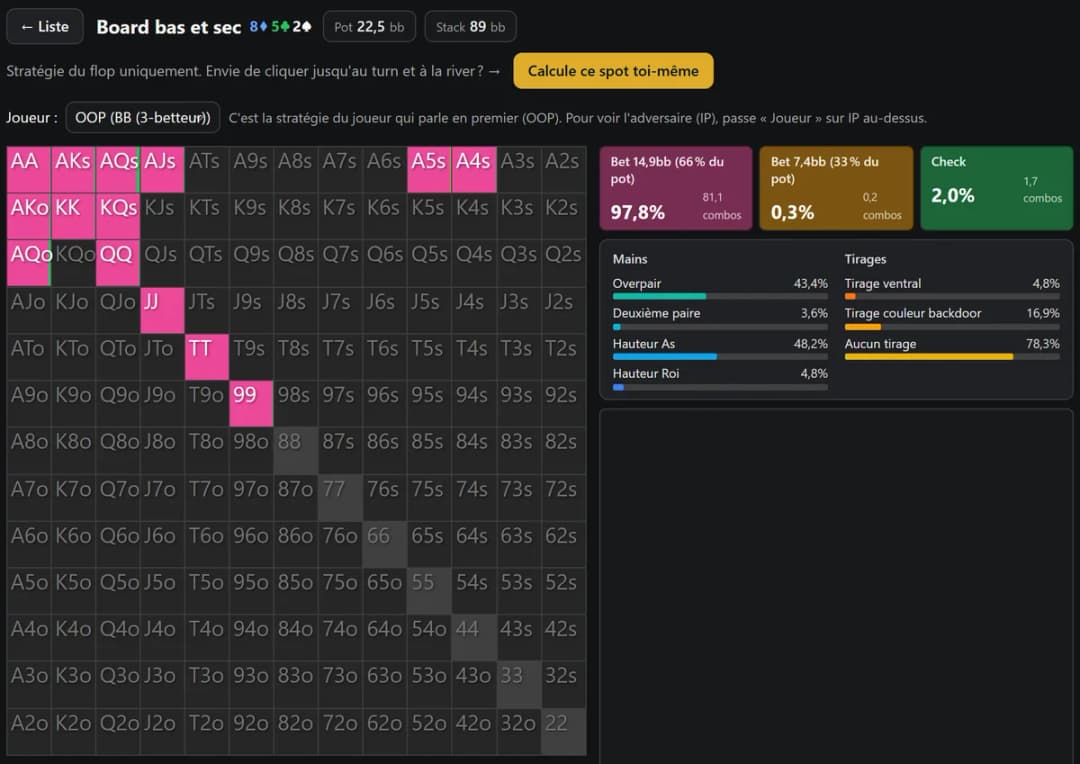Screen dimensions: 1080x764
Task: Click the 99 hand cell
Action: tap(251, 404)
